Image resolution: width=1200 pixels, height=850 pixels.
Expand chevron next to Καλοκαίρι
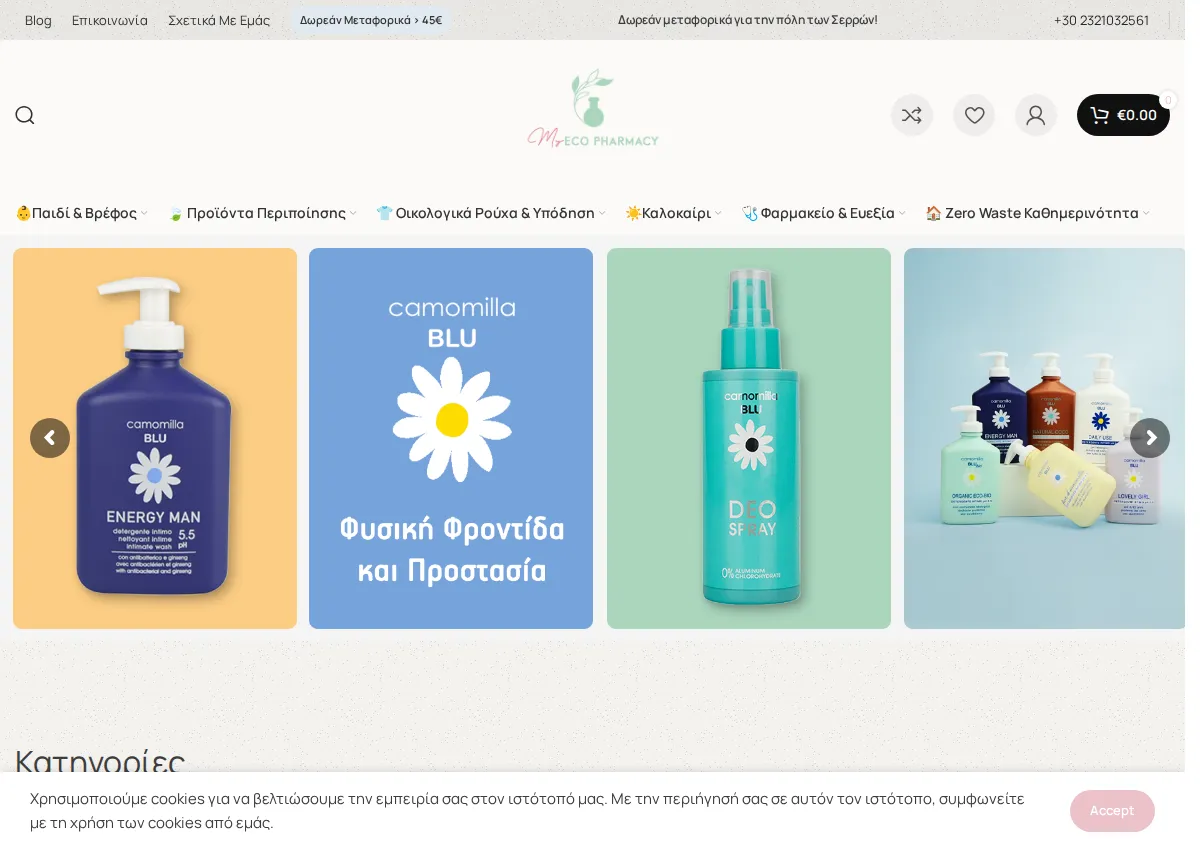click(x=718, y=213)
